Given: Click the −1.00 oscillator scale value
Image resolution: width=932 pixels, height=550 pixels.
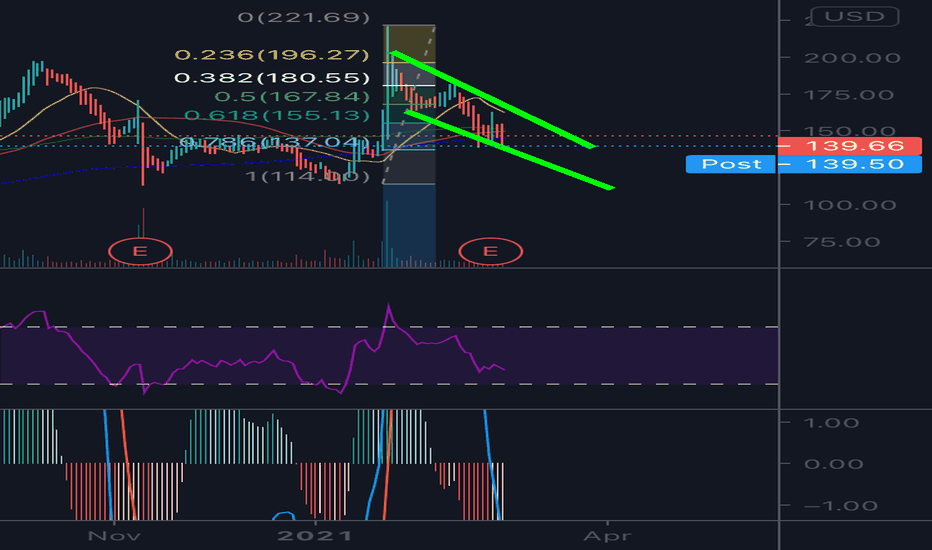Looking at the screenshot, I should 840,506.
